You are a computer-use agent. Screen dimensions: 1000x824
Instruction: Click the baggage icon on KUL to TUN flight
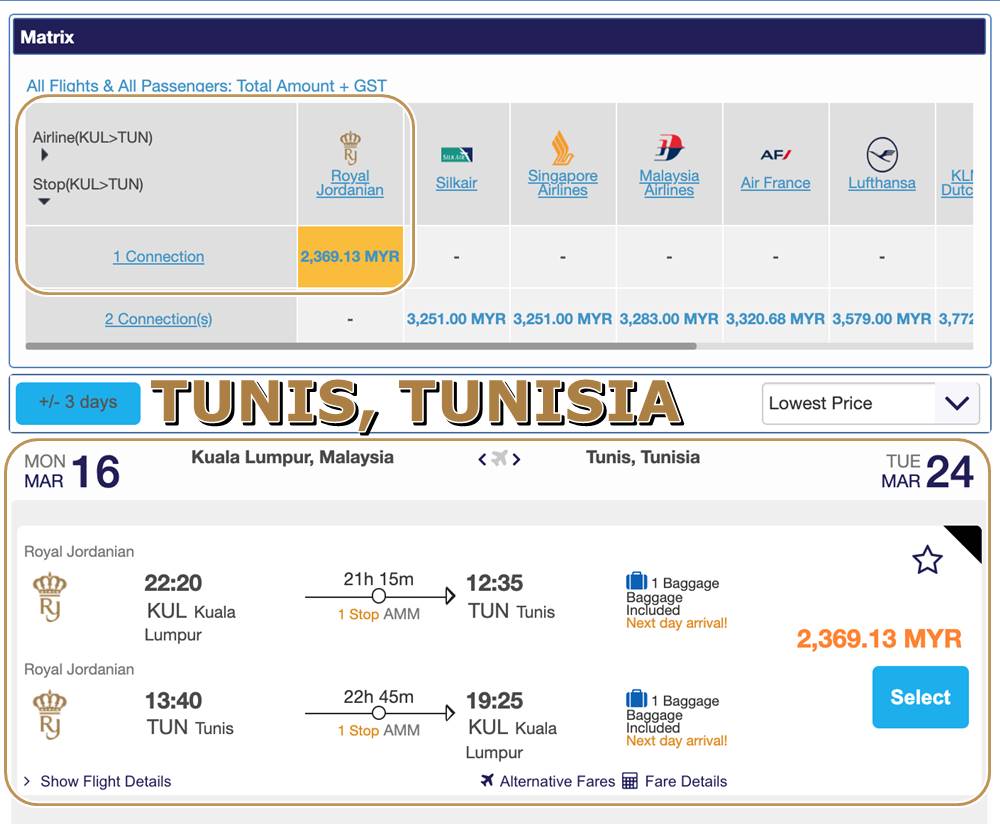(x=636, y=581)
